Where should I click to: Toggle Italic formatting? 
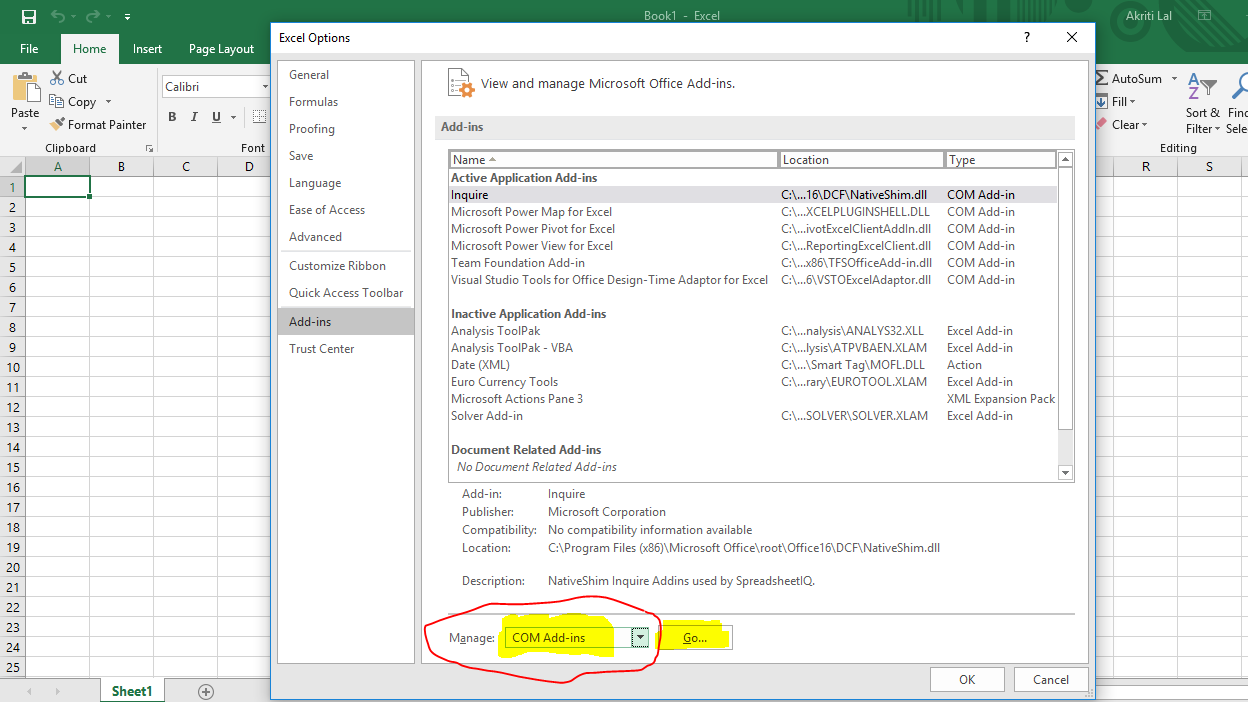[x=194, y=117]
